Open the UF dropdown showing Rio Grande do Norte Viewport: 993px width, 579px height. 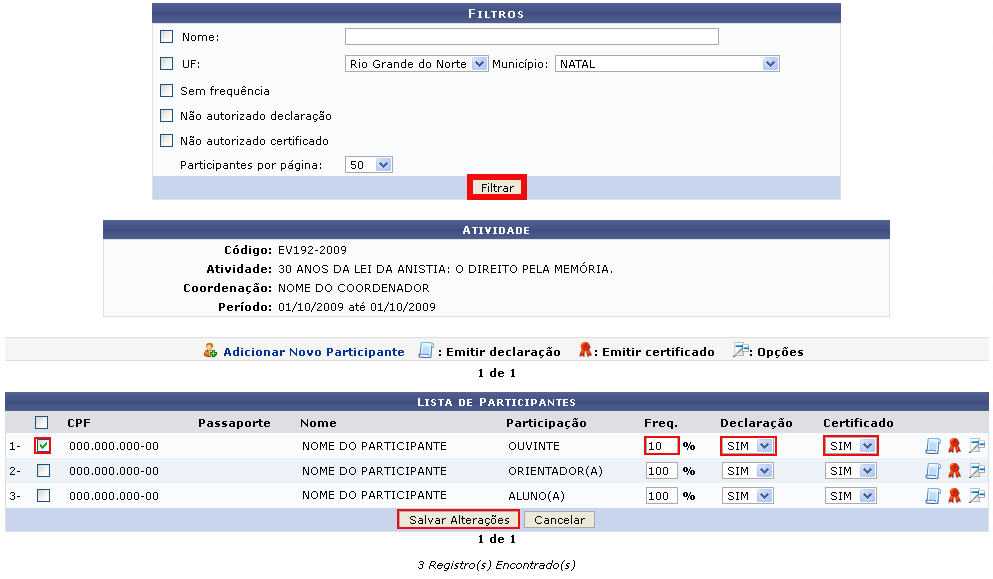coord(416,64)
